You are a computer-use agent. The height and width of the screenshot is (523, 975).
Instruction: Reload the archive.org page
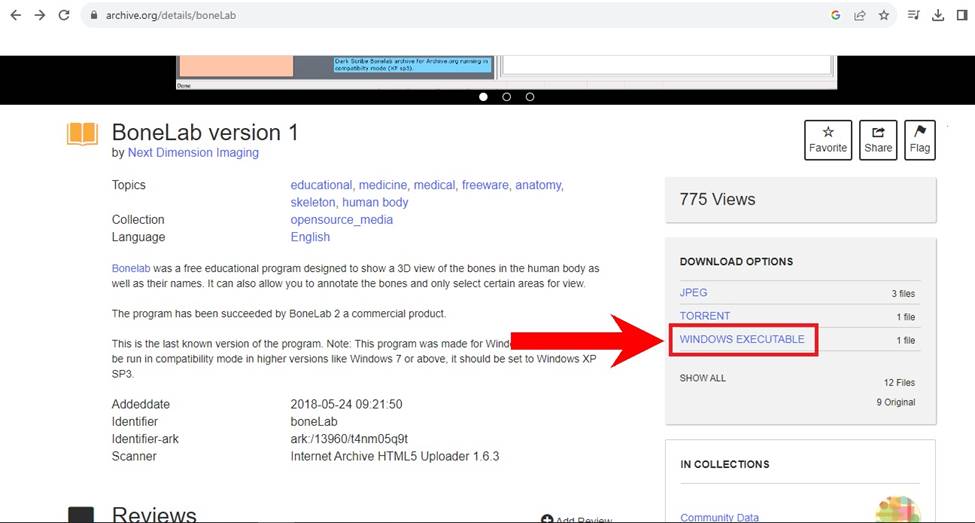pyautogui.click(x=64, y=15)
